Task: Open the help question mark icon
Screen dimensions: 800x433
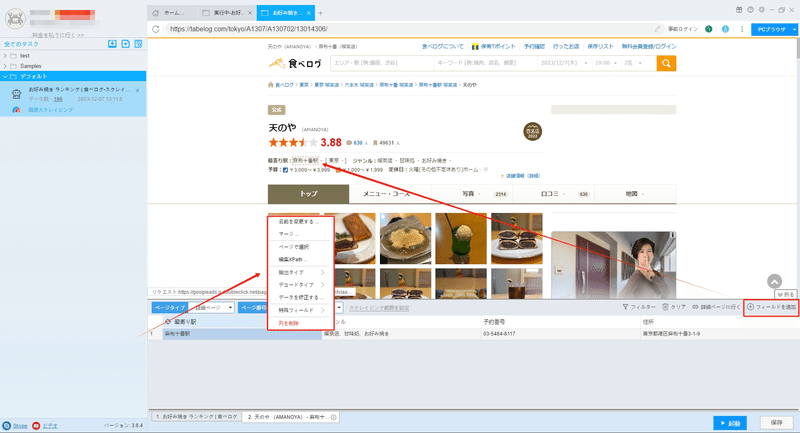Action: [x=750, y=10]
